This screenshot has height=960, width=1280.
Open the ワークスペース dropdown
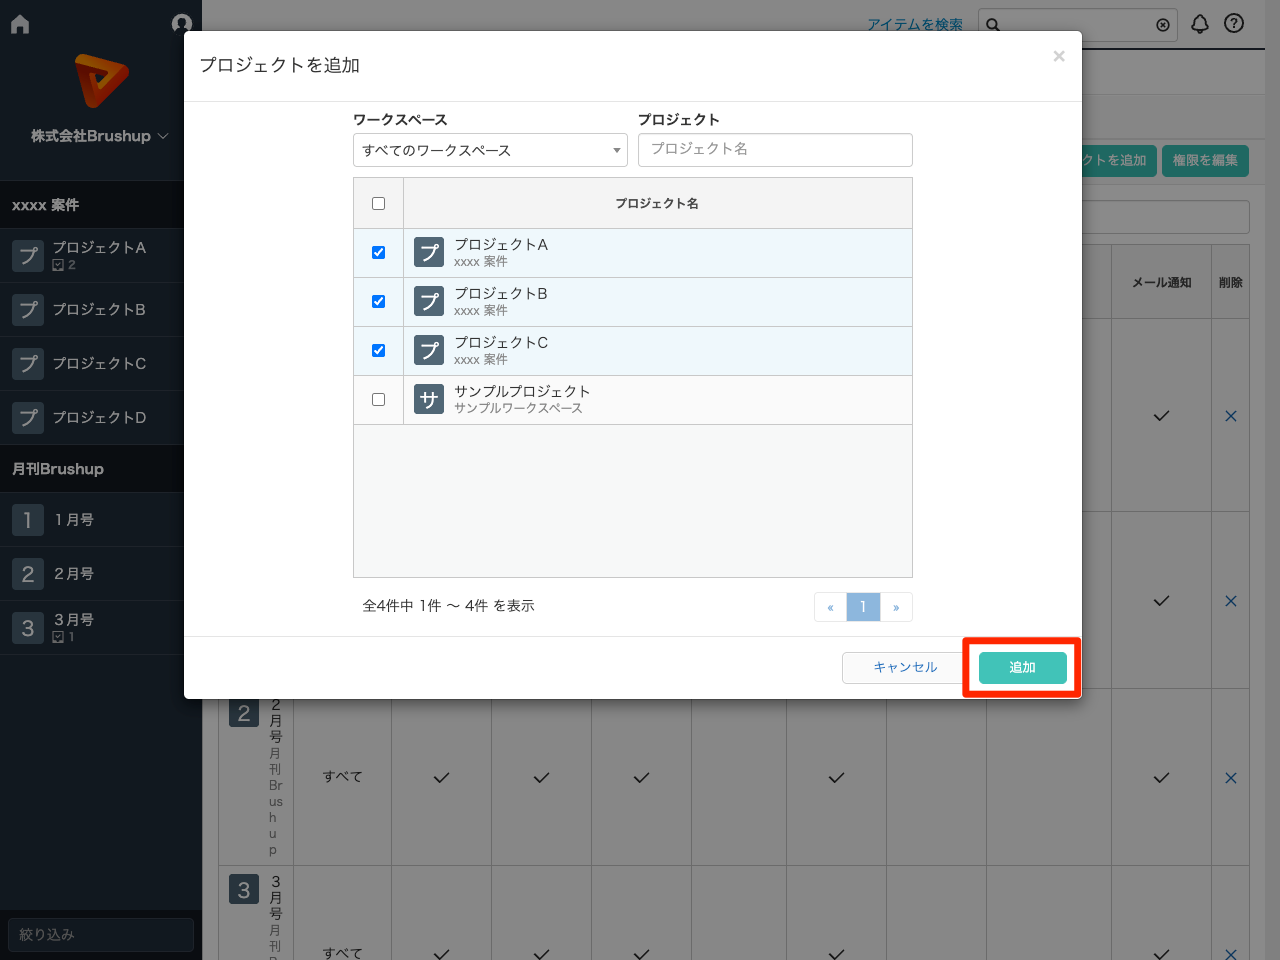click(490, 150)
